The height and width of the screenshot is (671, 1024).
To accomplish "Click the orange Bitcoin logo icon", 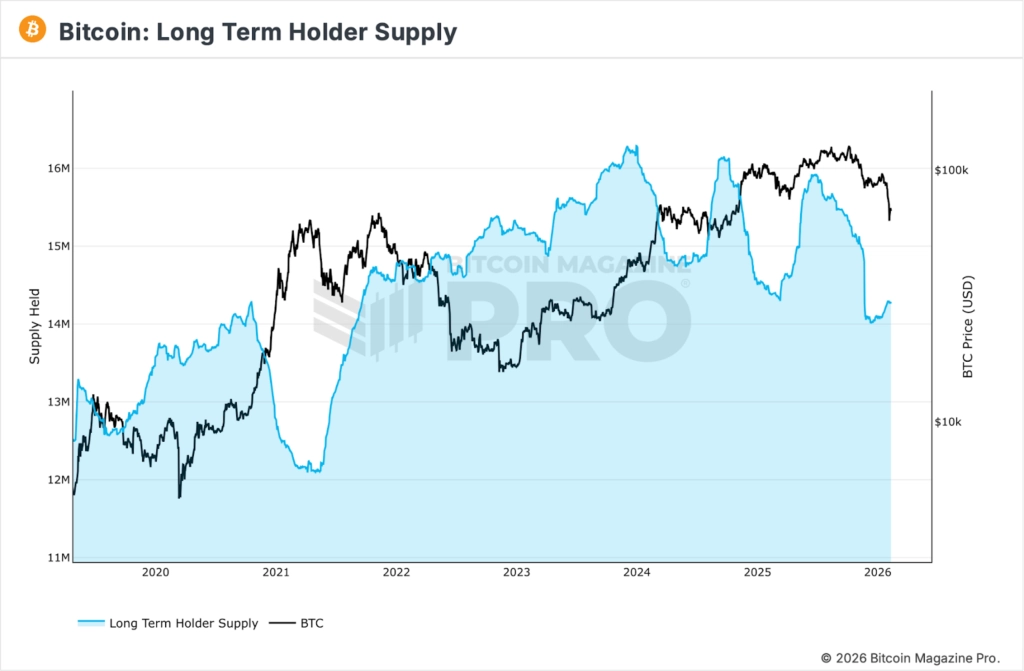I will point(32,31).
